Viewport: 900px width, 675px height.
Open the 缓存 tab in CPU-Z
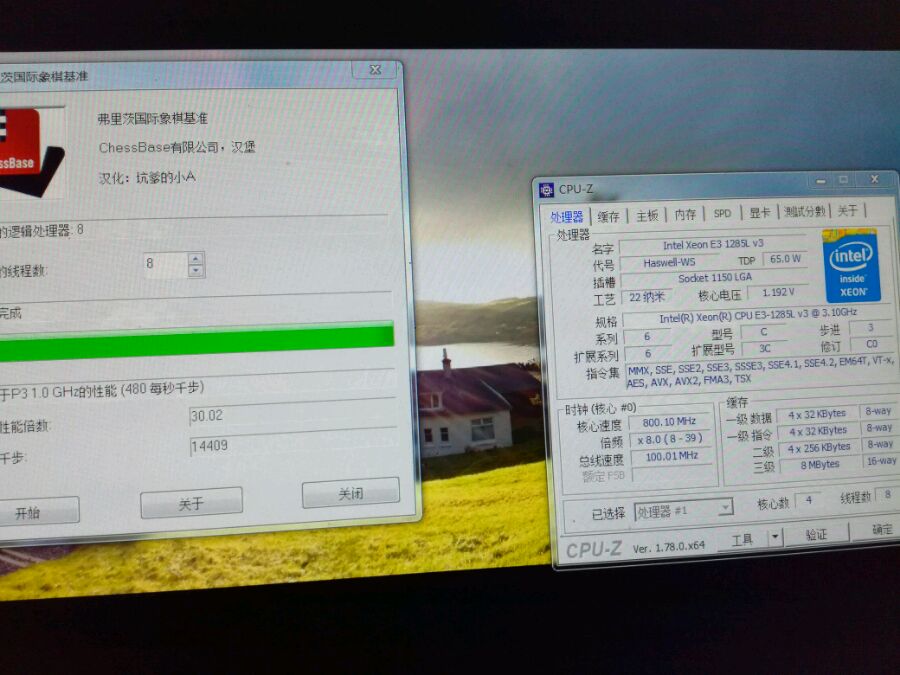(x=608, y=216)
